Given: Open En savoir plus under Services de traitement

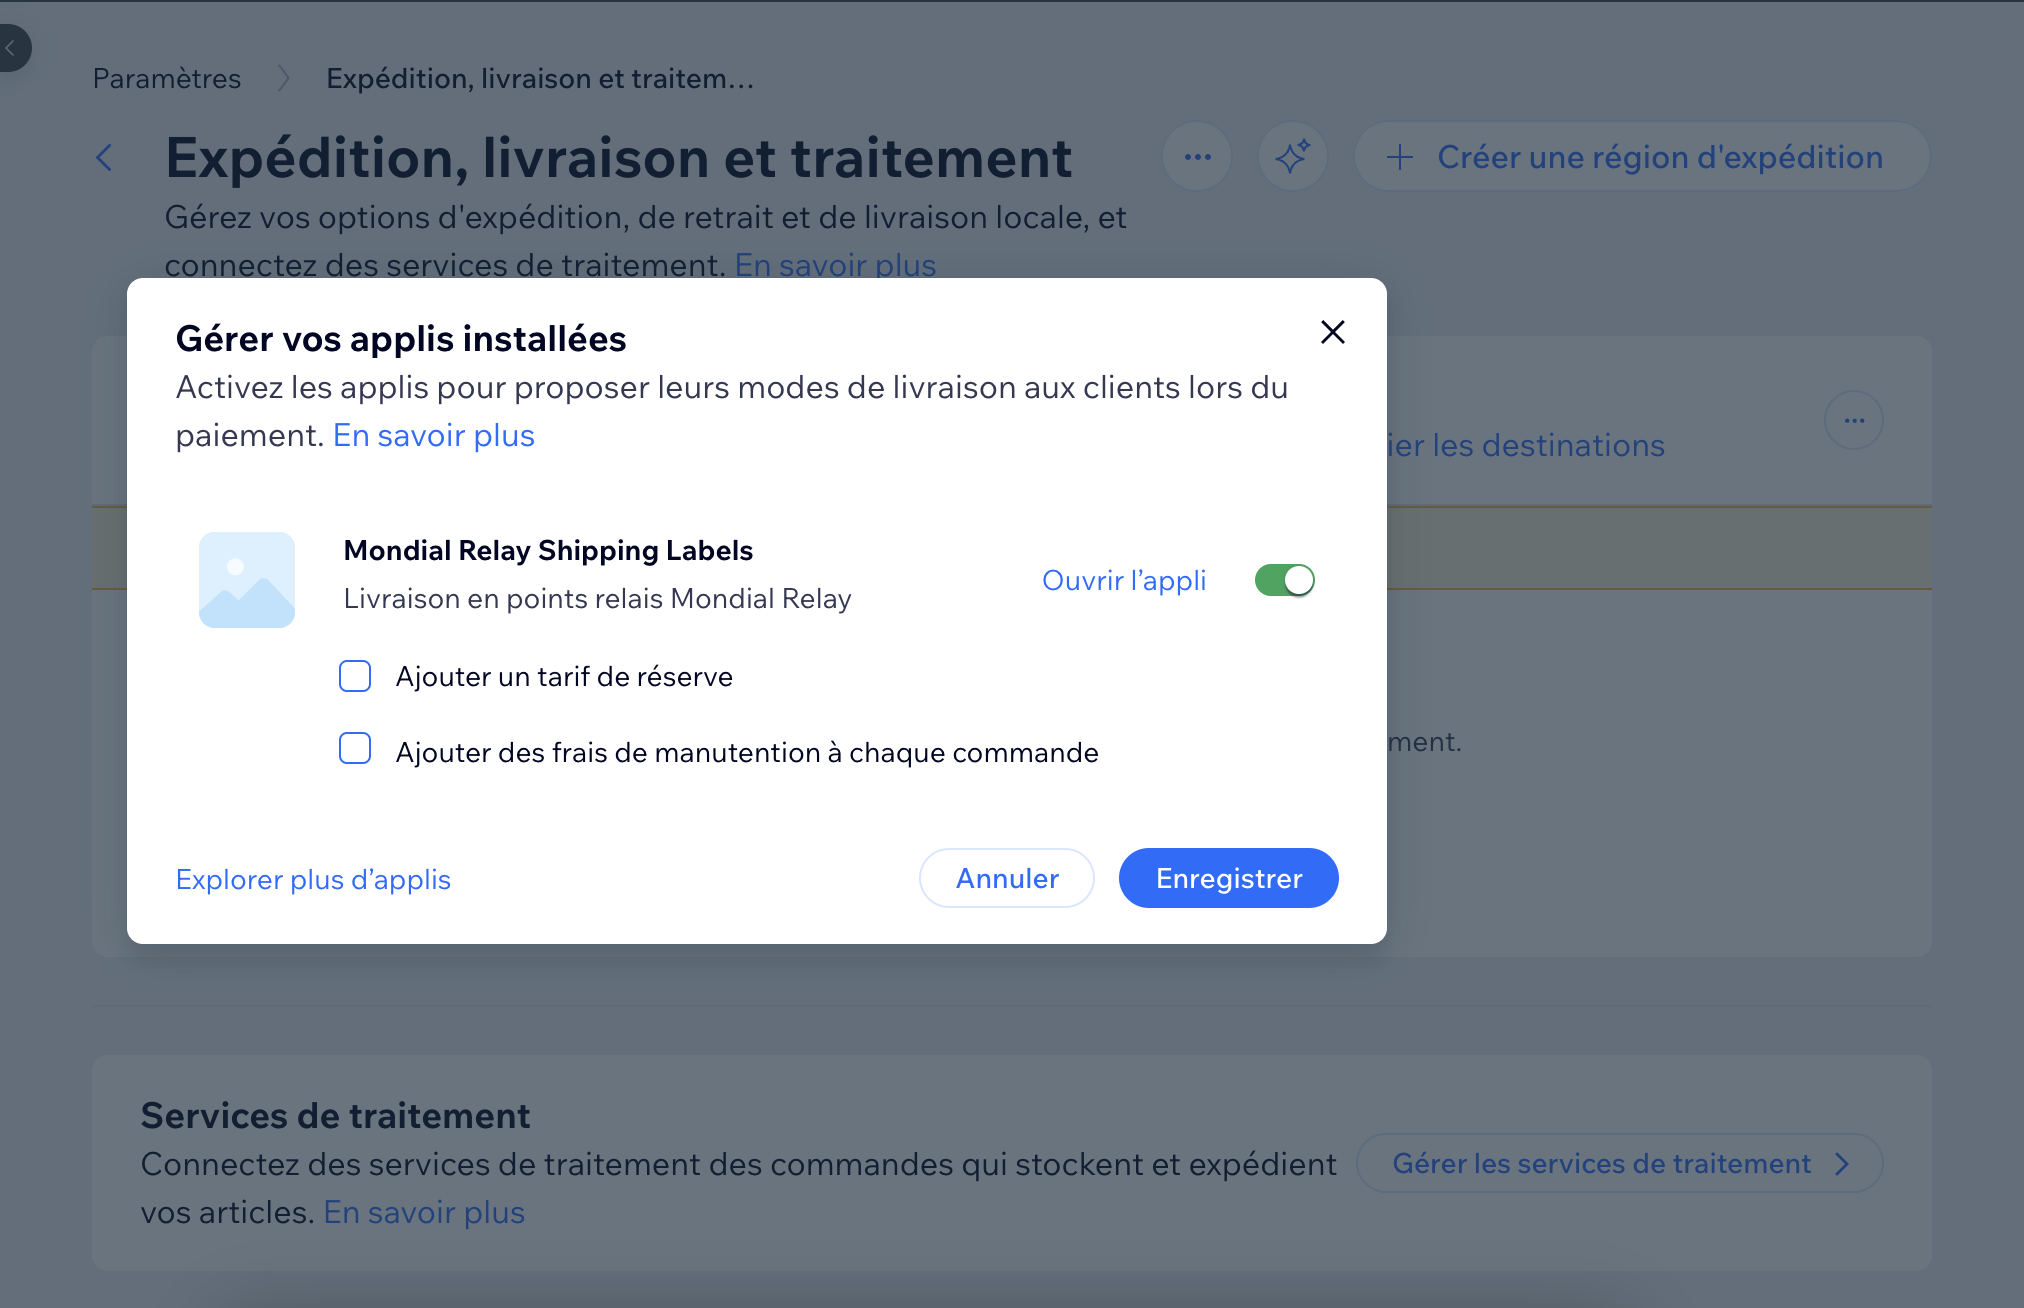Looking at the screenshot, I should coord(424,1212).
